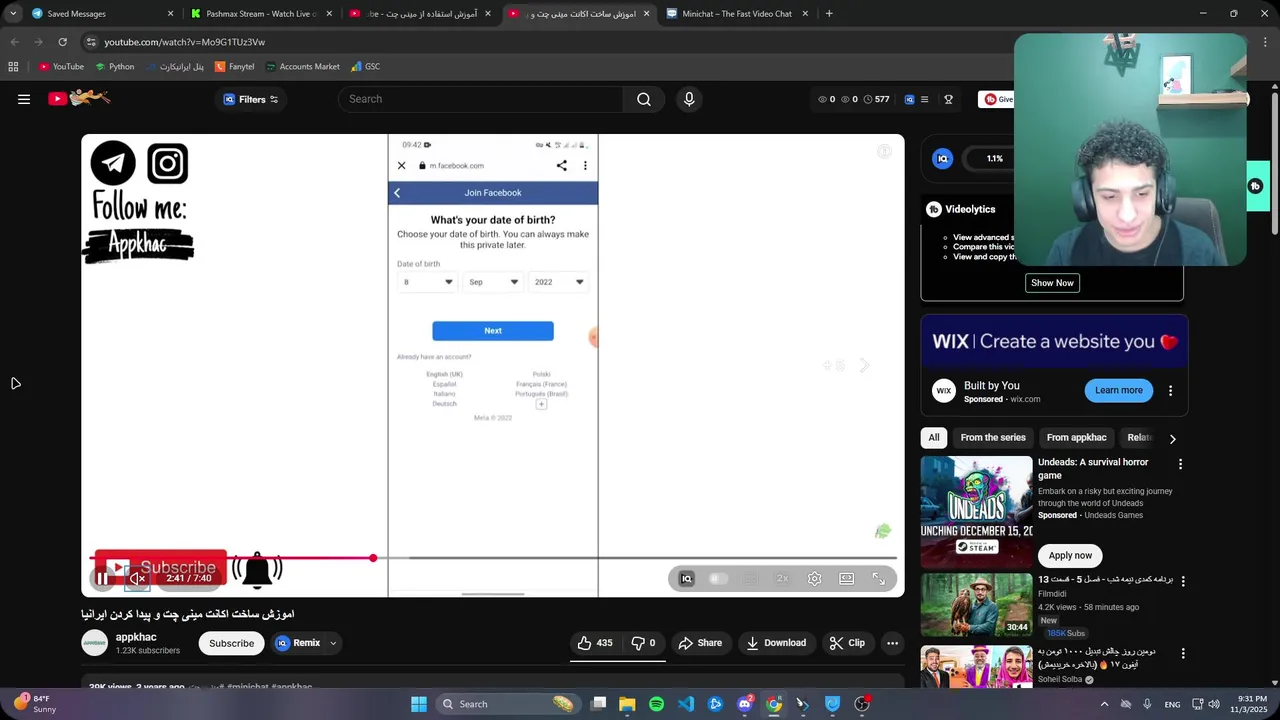Open Visual Studio Code from the taskbar

point(686,704)
